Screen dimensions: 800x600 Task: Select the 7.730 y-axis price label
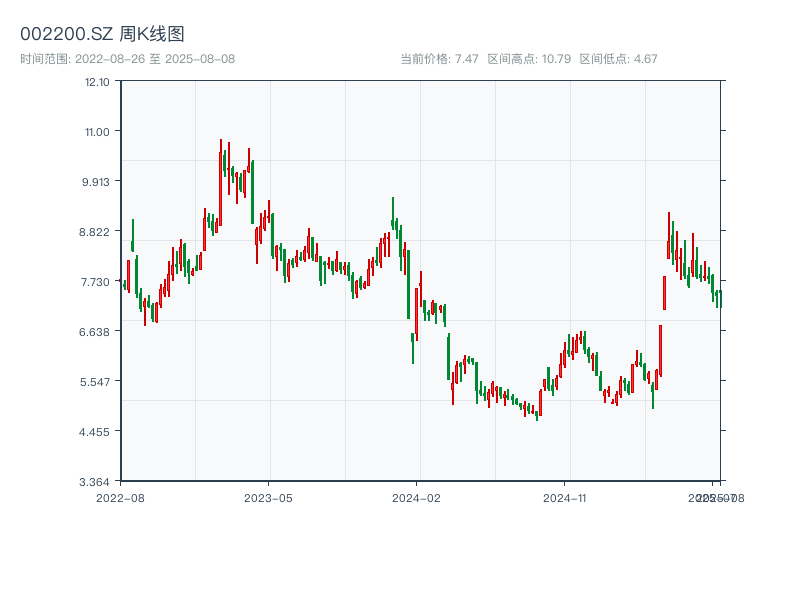point(97,282)
